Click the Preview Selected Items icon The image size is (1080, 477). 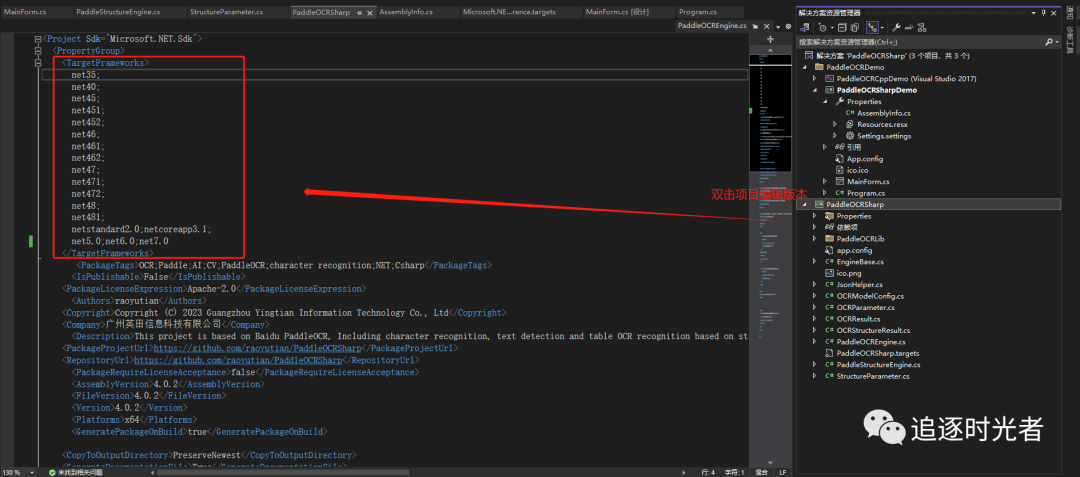click(908, 28)
